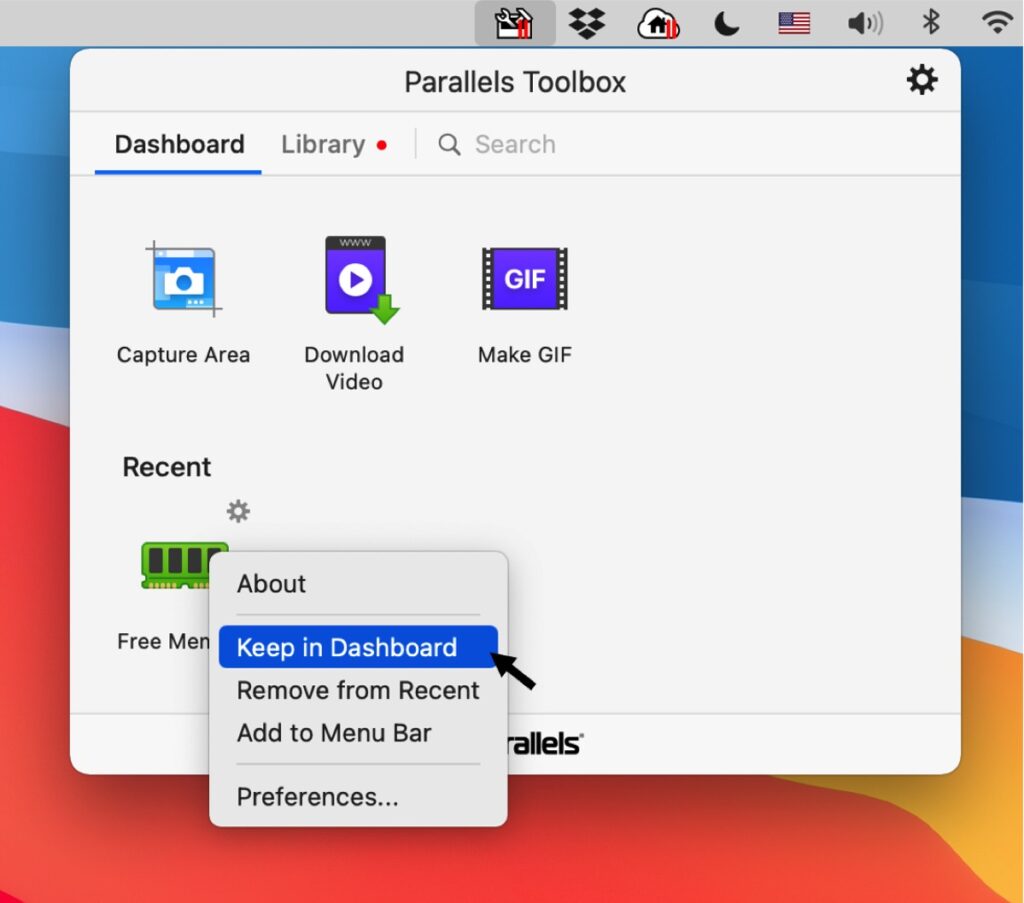This screenshot has width=1024, height=903.
Task: Open Preferences from the context menu
Action: pos(316,796)
